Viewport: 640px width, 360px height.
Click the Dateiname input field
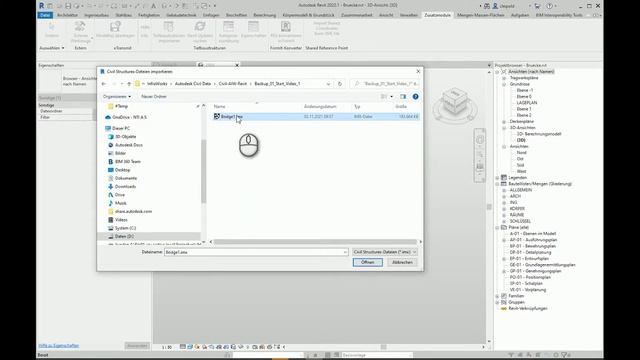click(x=256, y=252)
